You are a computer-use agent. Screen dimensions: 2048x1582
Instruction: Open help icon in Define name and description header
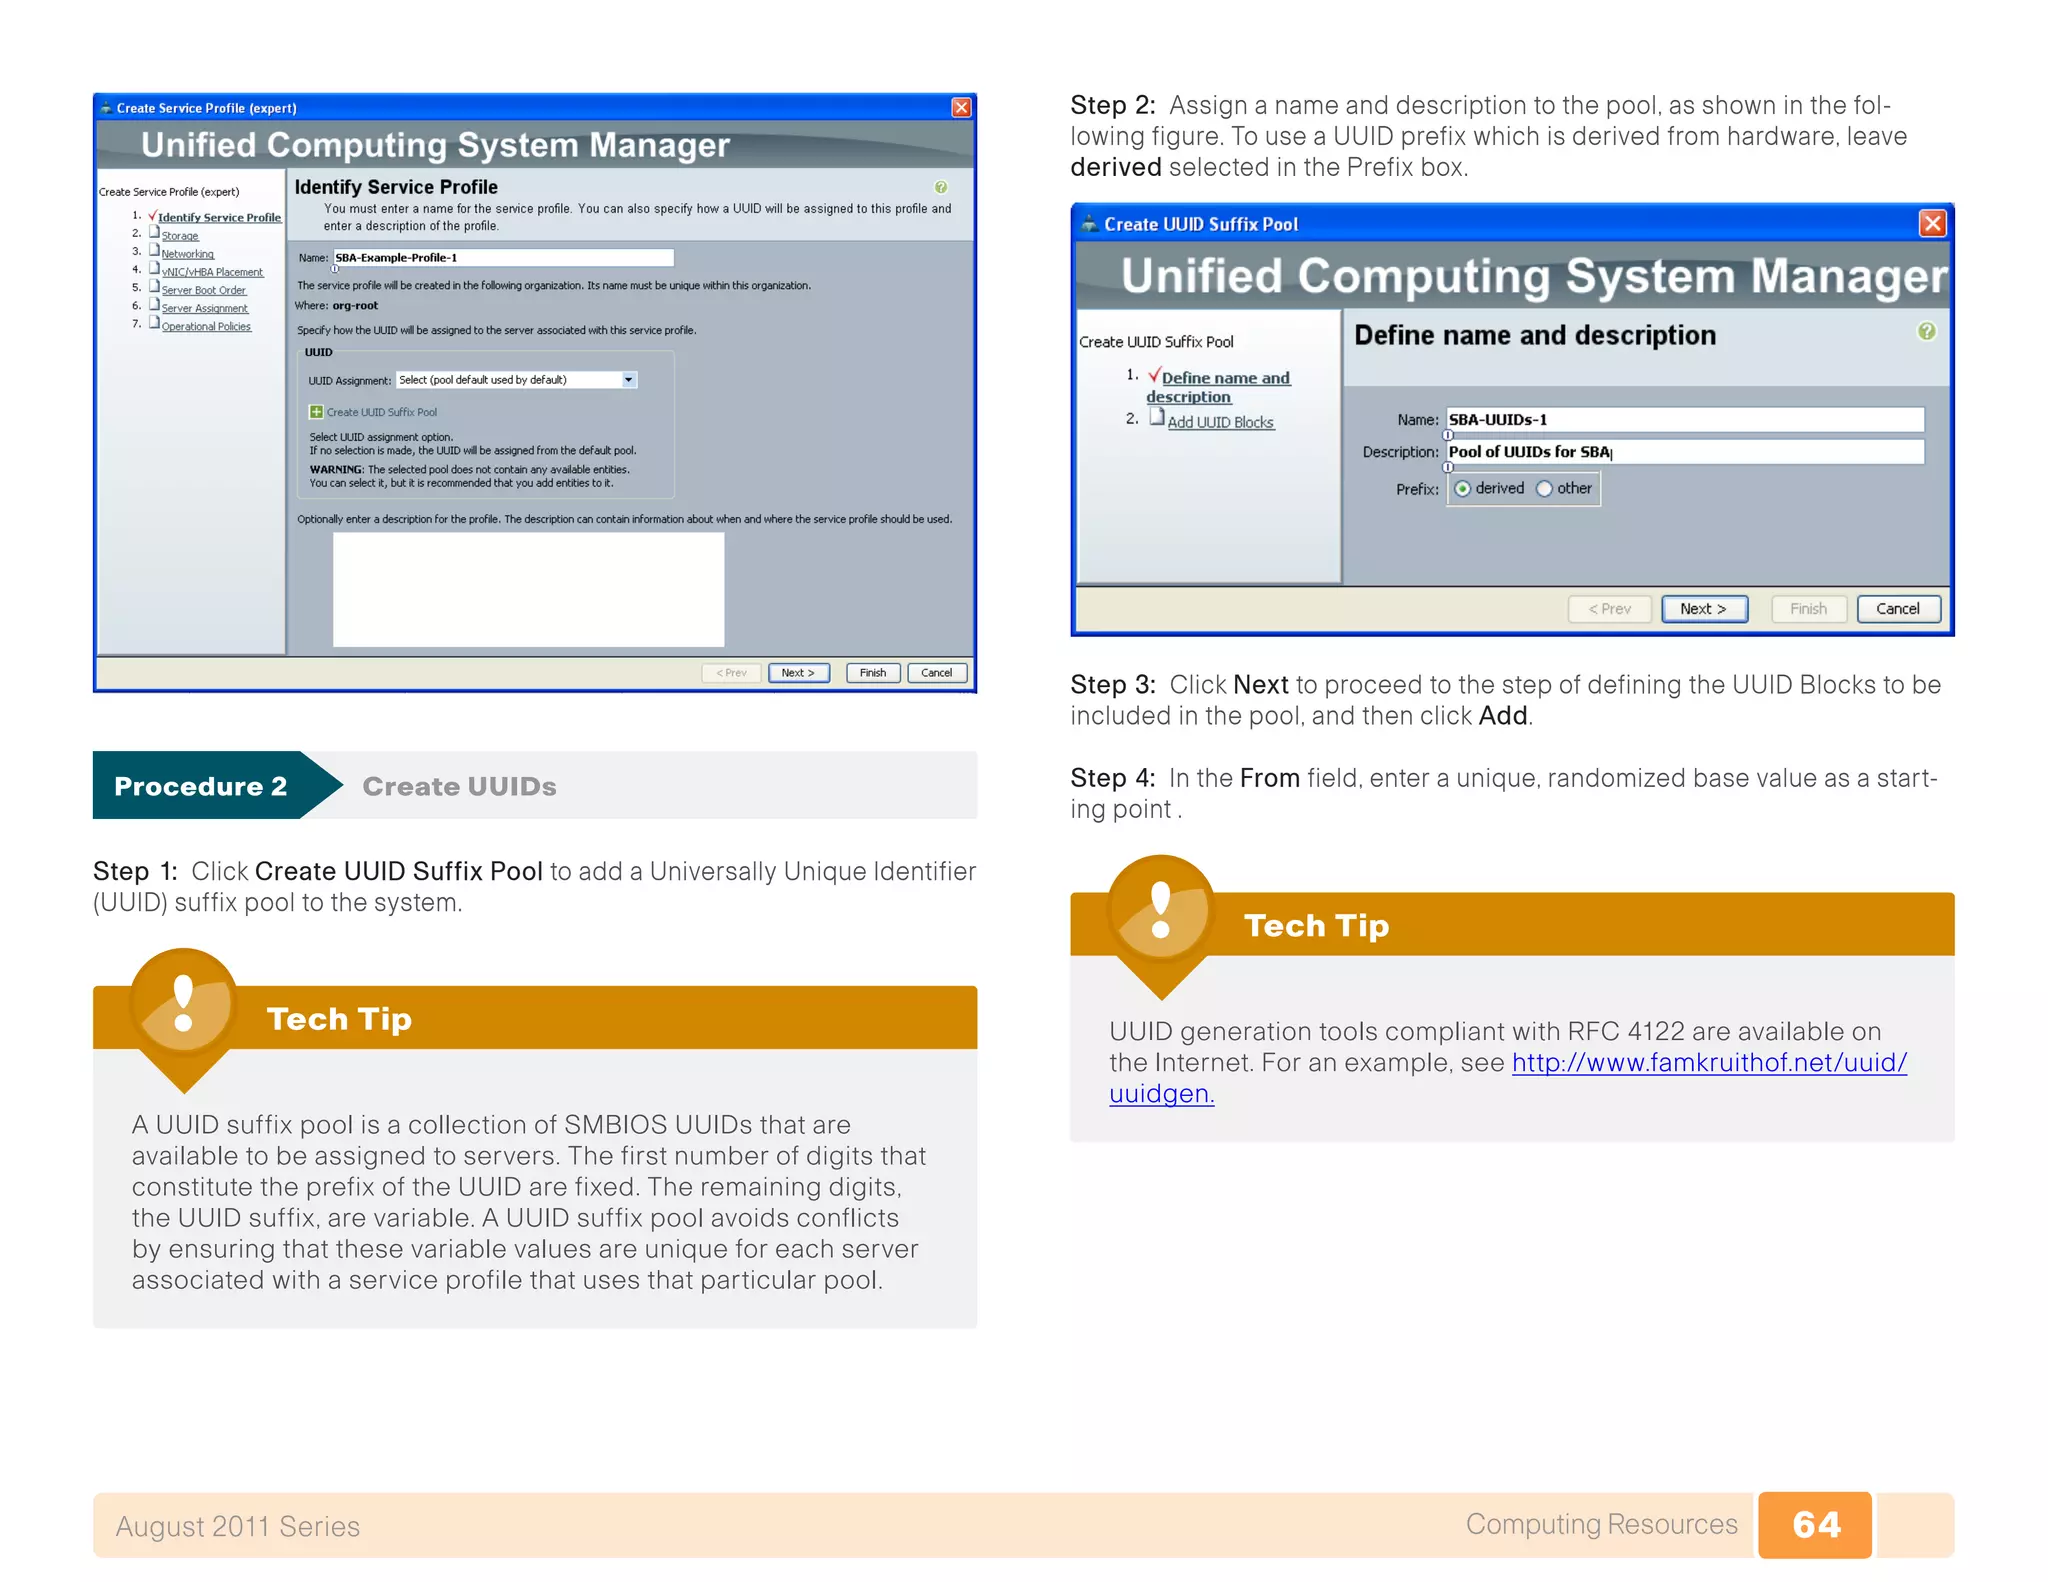(1926, 331)
